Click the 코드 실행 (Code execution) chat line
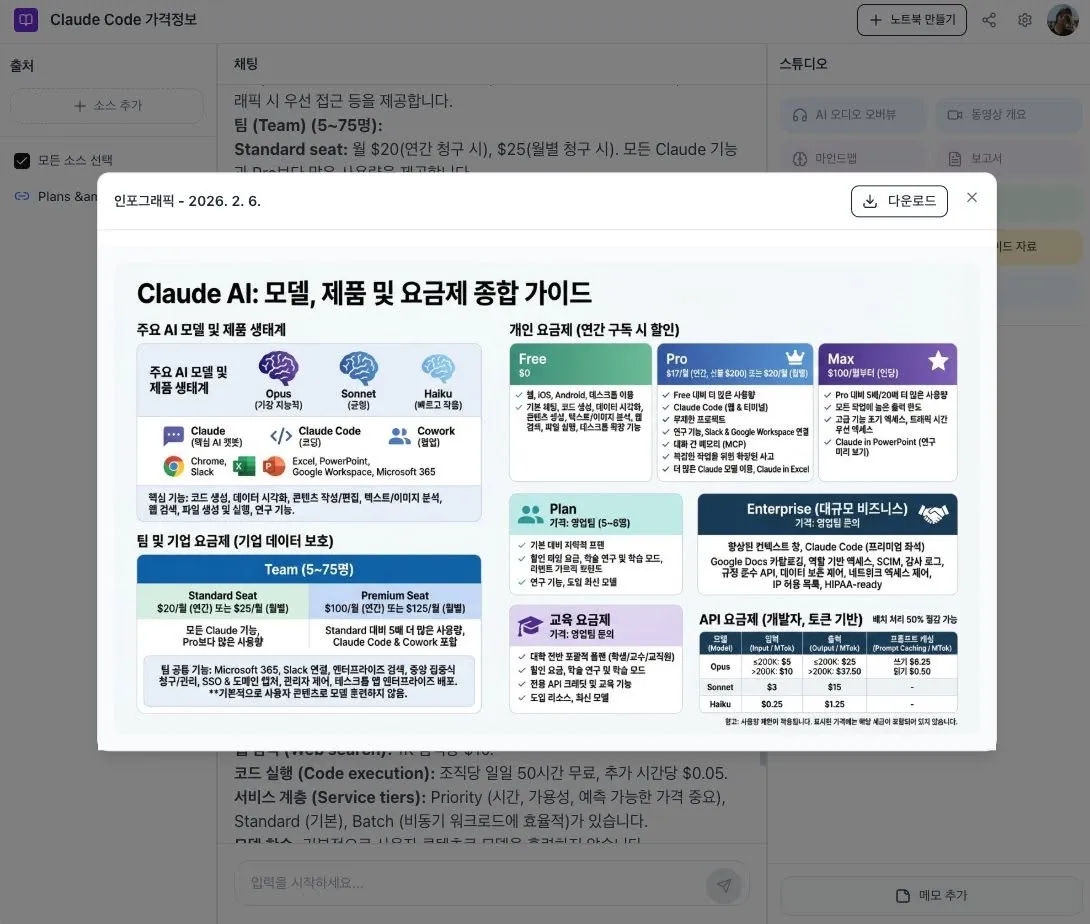 coord(480,773)
